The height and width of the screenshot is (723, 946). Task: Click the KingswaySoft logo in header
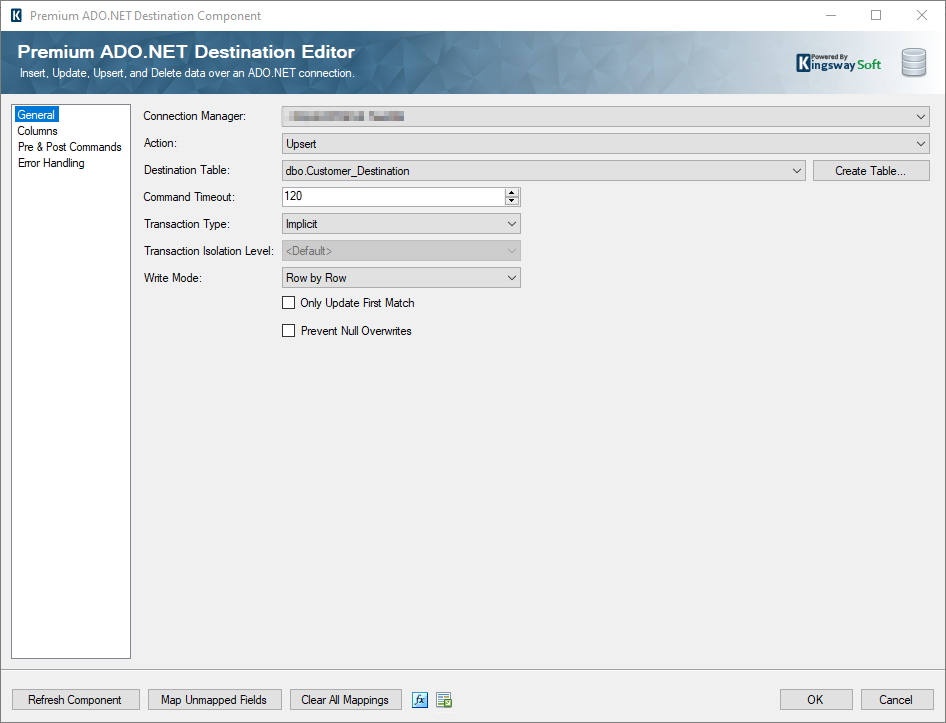tap(838, 63)
